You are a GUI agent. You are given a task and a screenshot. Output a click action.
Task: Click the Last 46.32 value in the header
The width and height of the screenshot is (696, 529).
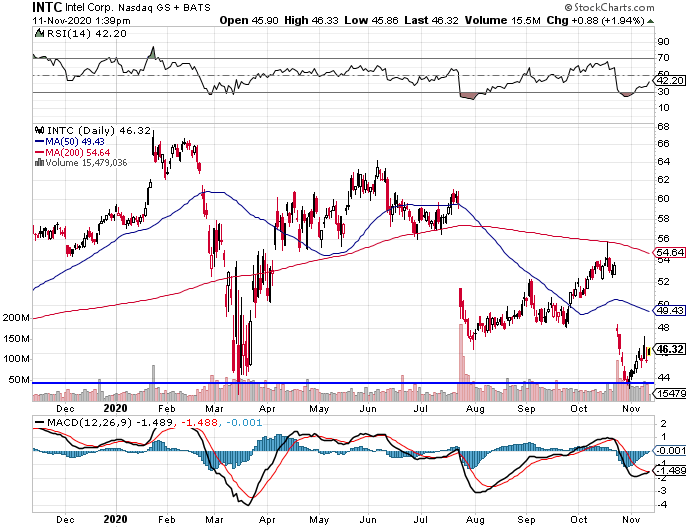431,20
